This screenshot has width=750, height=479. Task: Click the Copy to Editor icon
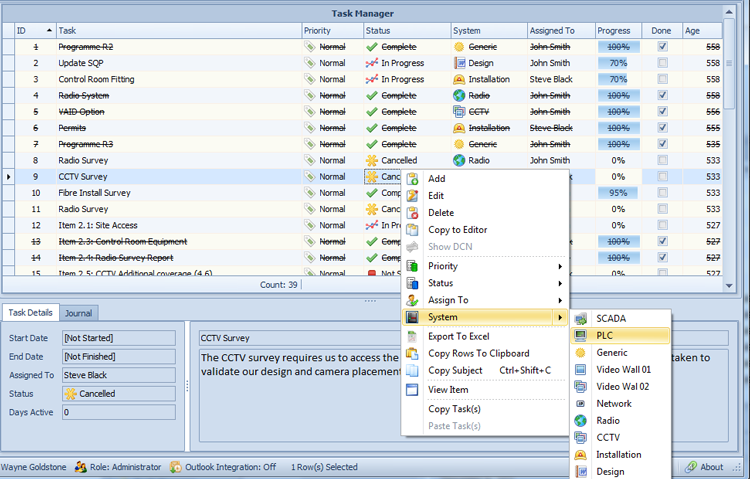point(412,230)
